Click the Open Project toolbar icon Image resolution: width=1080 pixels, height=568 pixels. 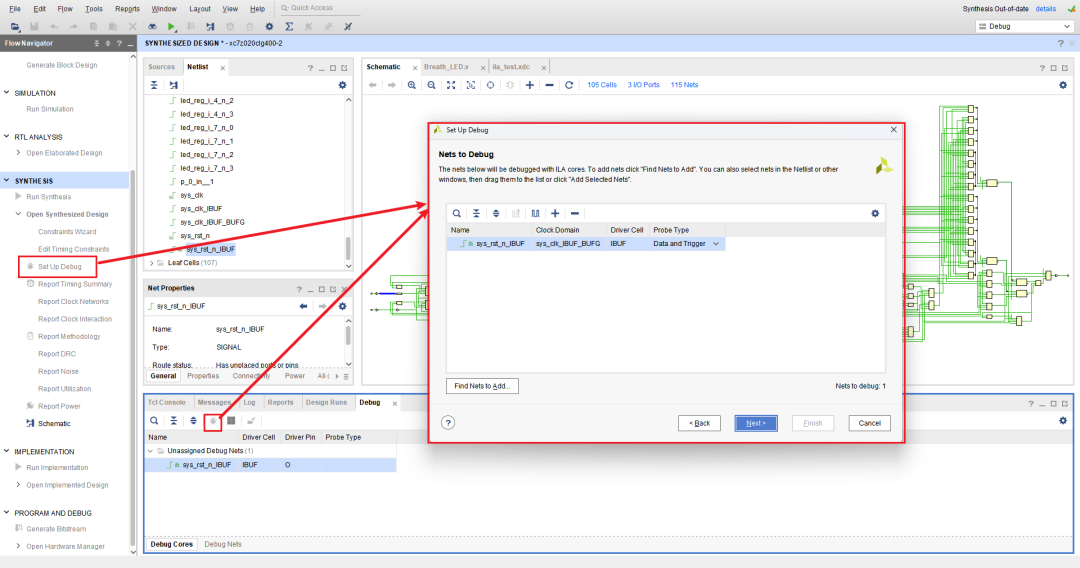(14, 27)
